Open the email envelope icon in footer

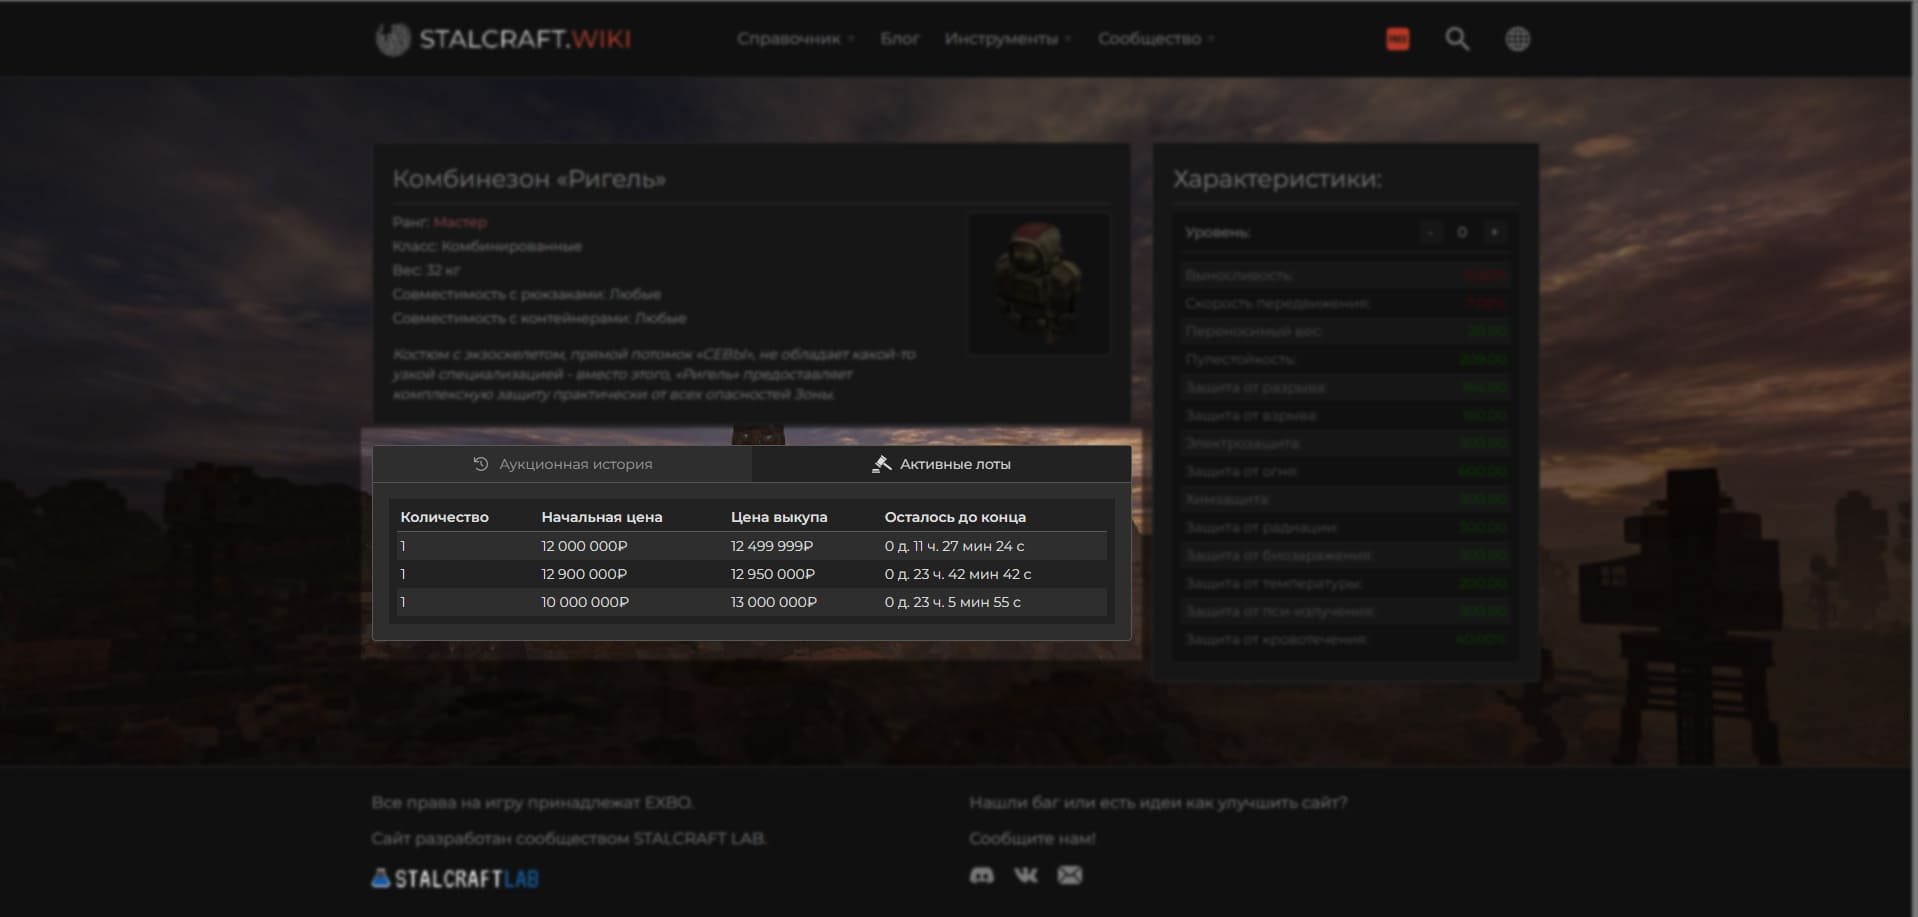[x=1070, y=875]
